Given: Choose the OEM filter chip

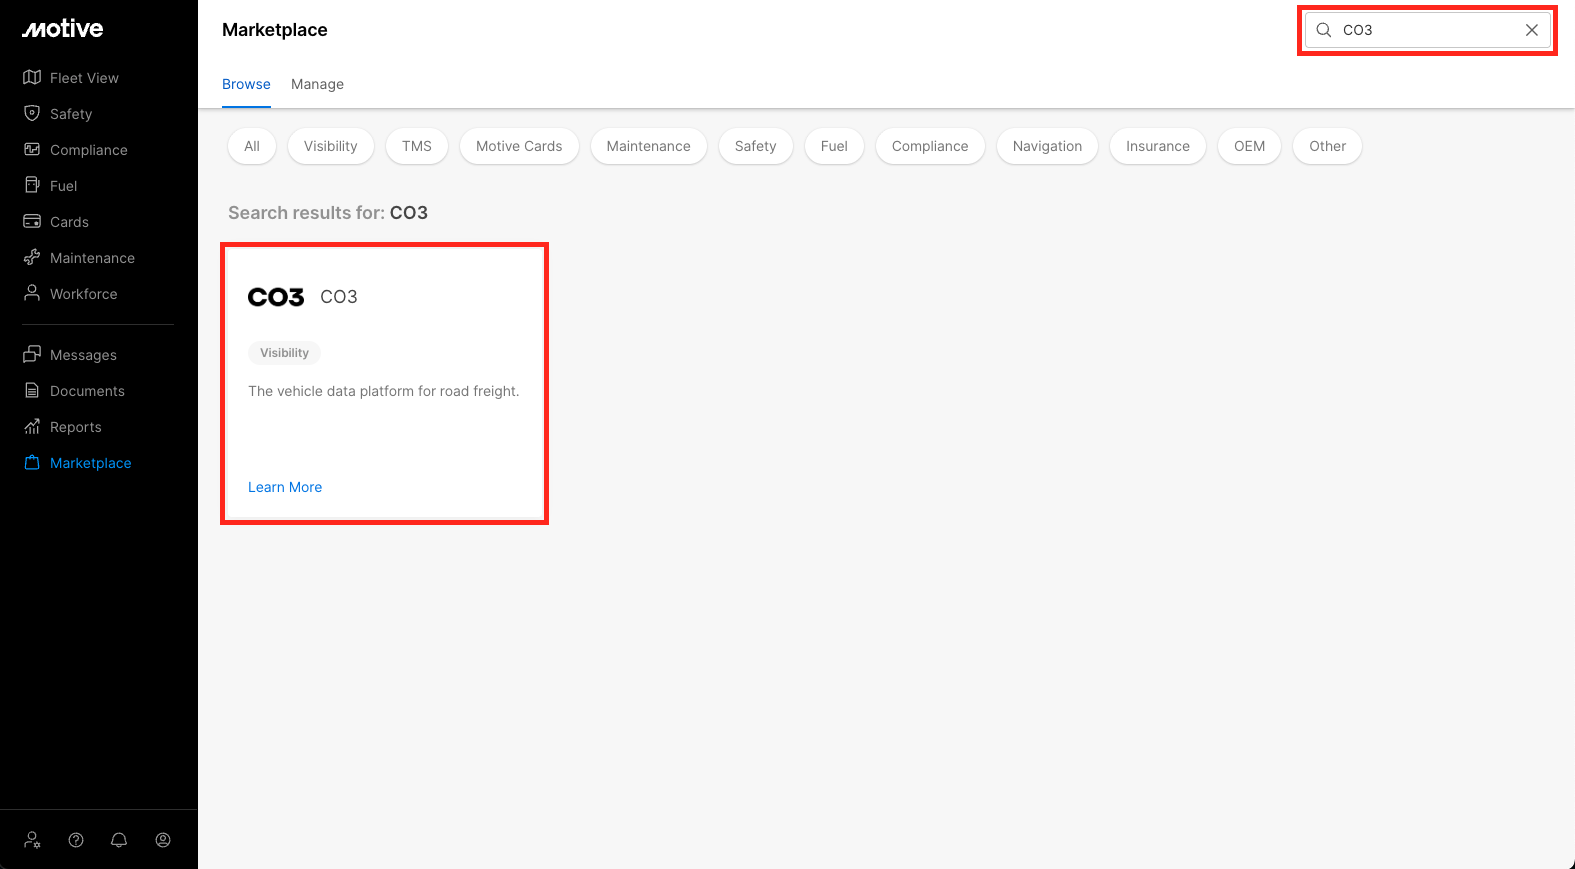Looking at the screenshot, I should pos(1249,146).
